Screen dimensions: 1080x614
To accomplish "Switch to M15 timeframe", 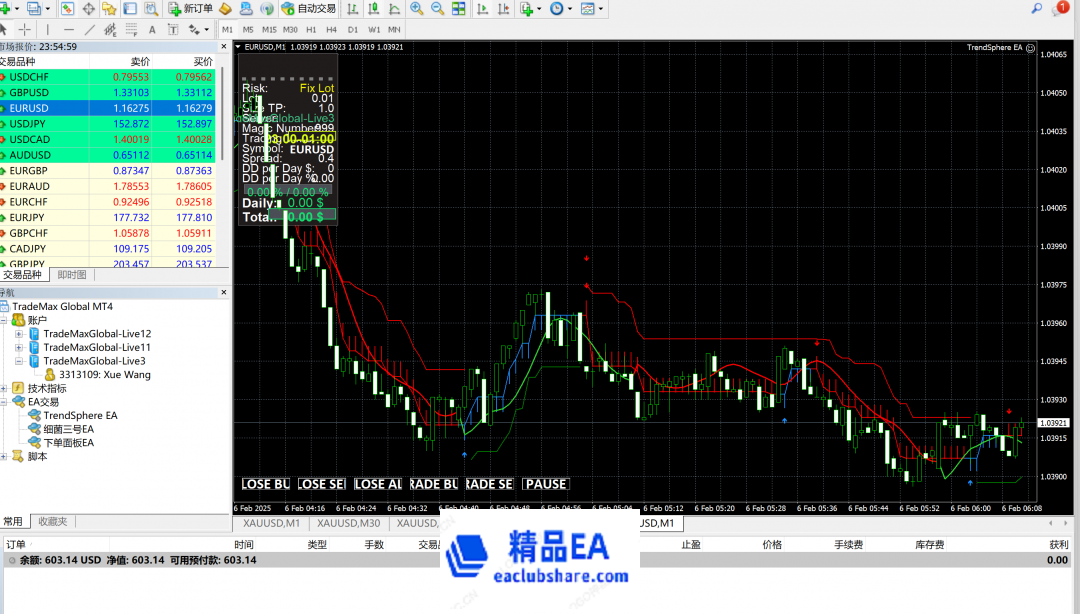I will tap(264, 29).
